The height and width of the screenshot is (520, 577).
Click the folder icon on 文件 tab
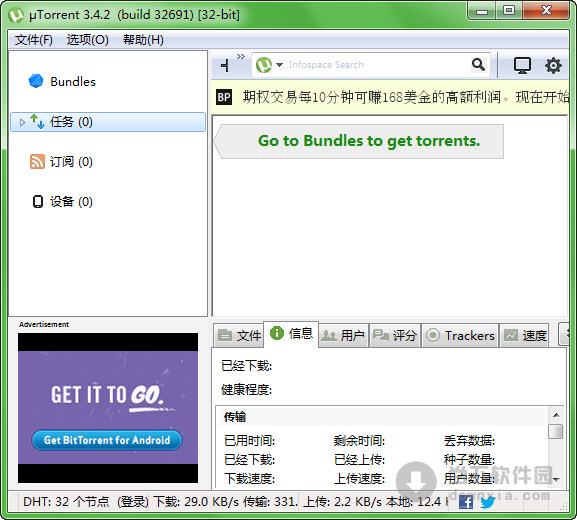pos(225,335)
